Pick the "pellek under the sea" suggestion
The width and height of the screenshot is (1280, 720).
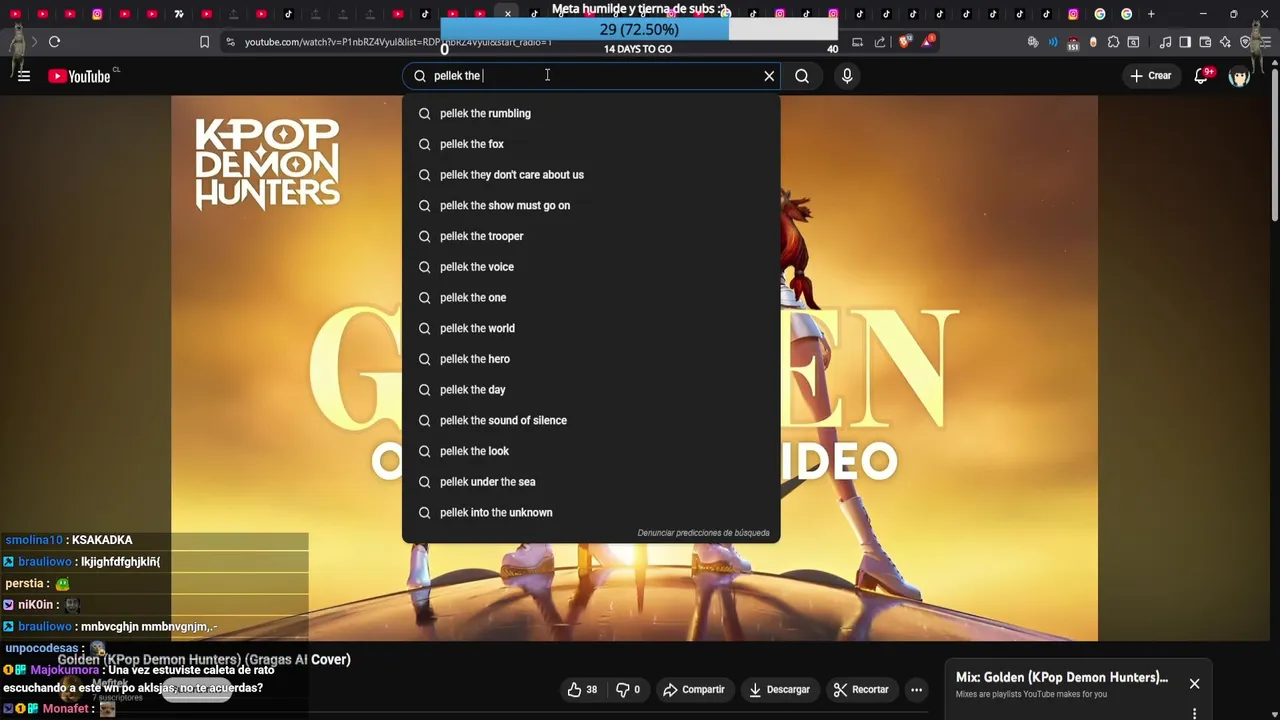coord(591,482)
